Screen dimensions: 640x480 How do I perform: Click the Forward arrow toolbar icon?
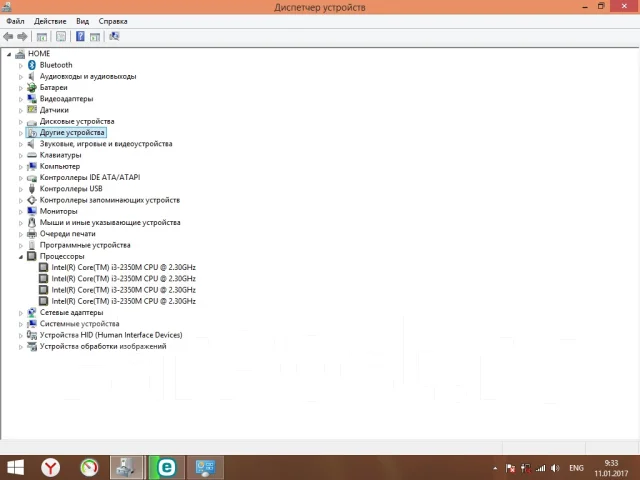coord(22,37)
